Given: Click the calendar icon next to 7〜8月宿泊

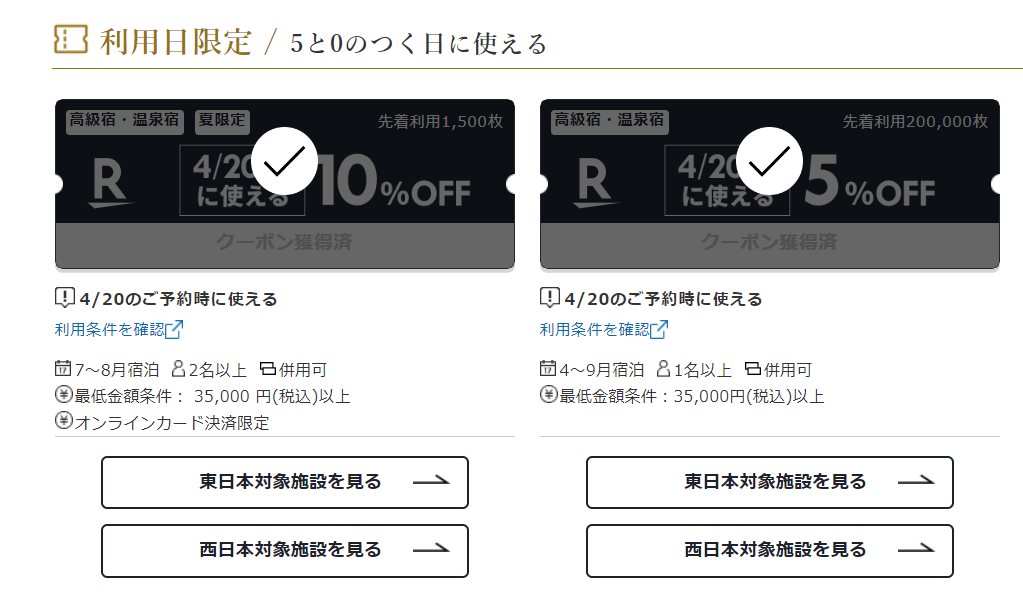Looking at the screenshot, I should pyautogui.click(x=63, y=368).
